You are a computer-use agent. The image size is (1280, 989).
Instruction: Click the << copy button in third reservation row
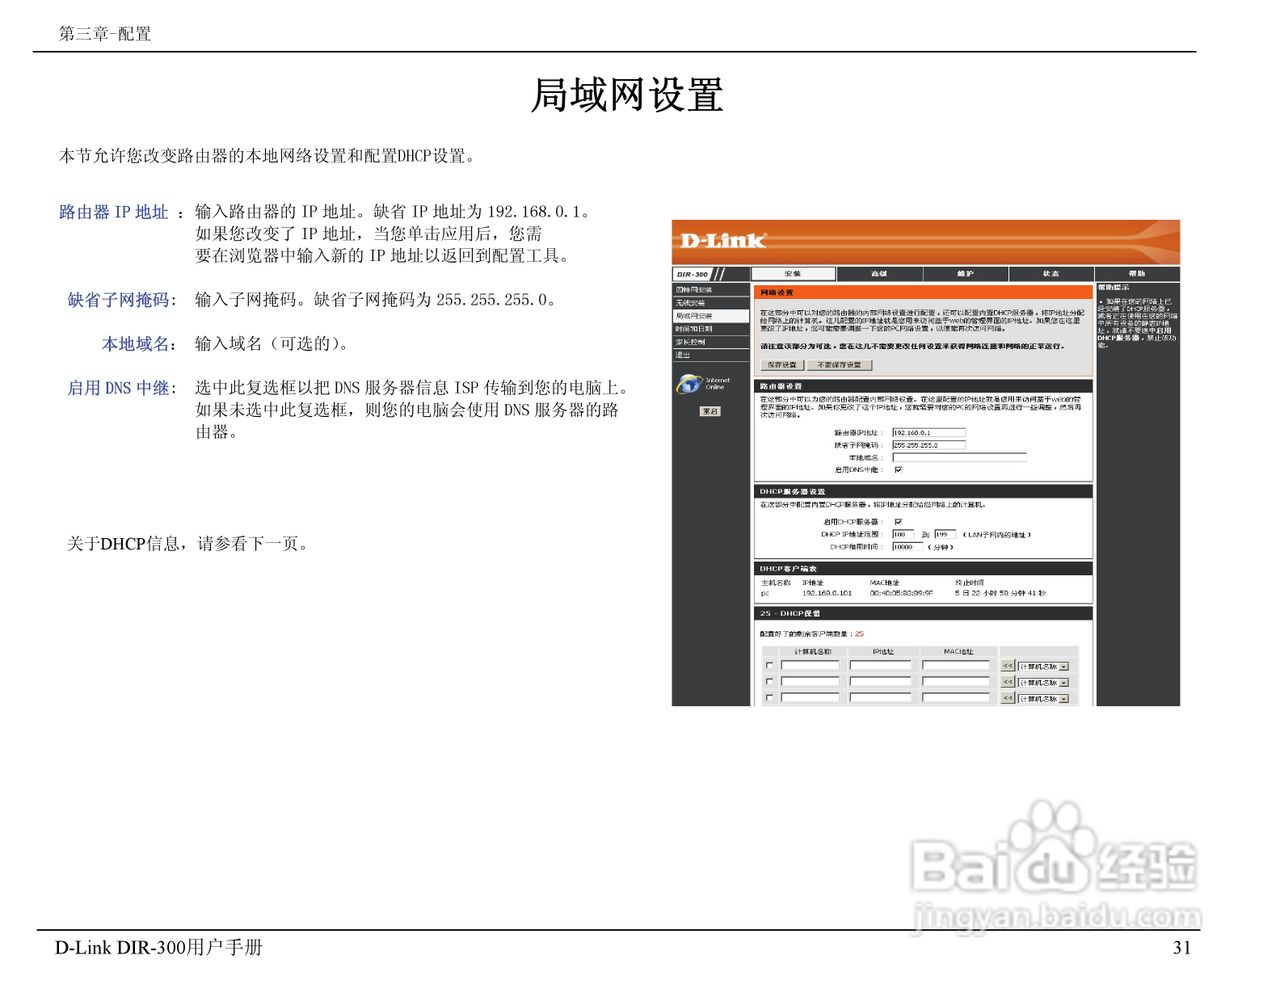point(1008,698)
